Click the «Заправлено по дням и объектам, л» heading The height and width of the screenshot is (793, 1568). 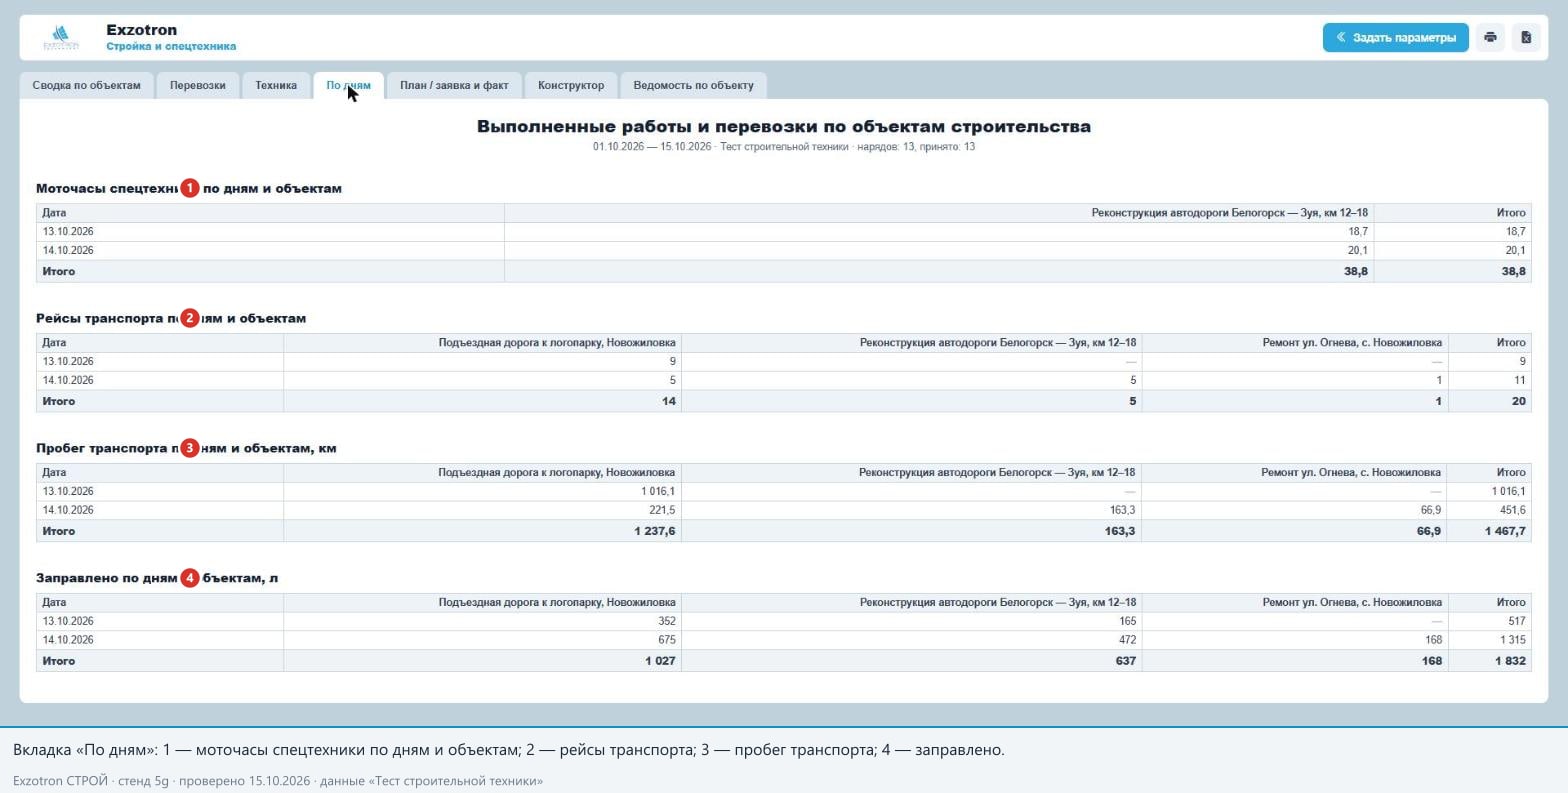157,578
